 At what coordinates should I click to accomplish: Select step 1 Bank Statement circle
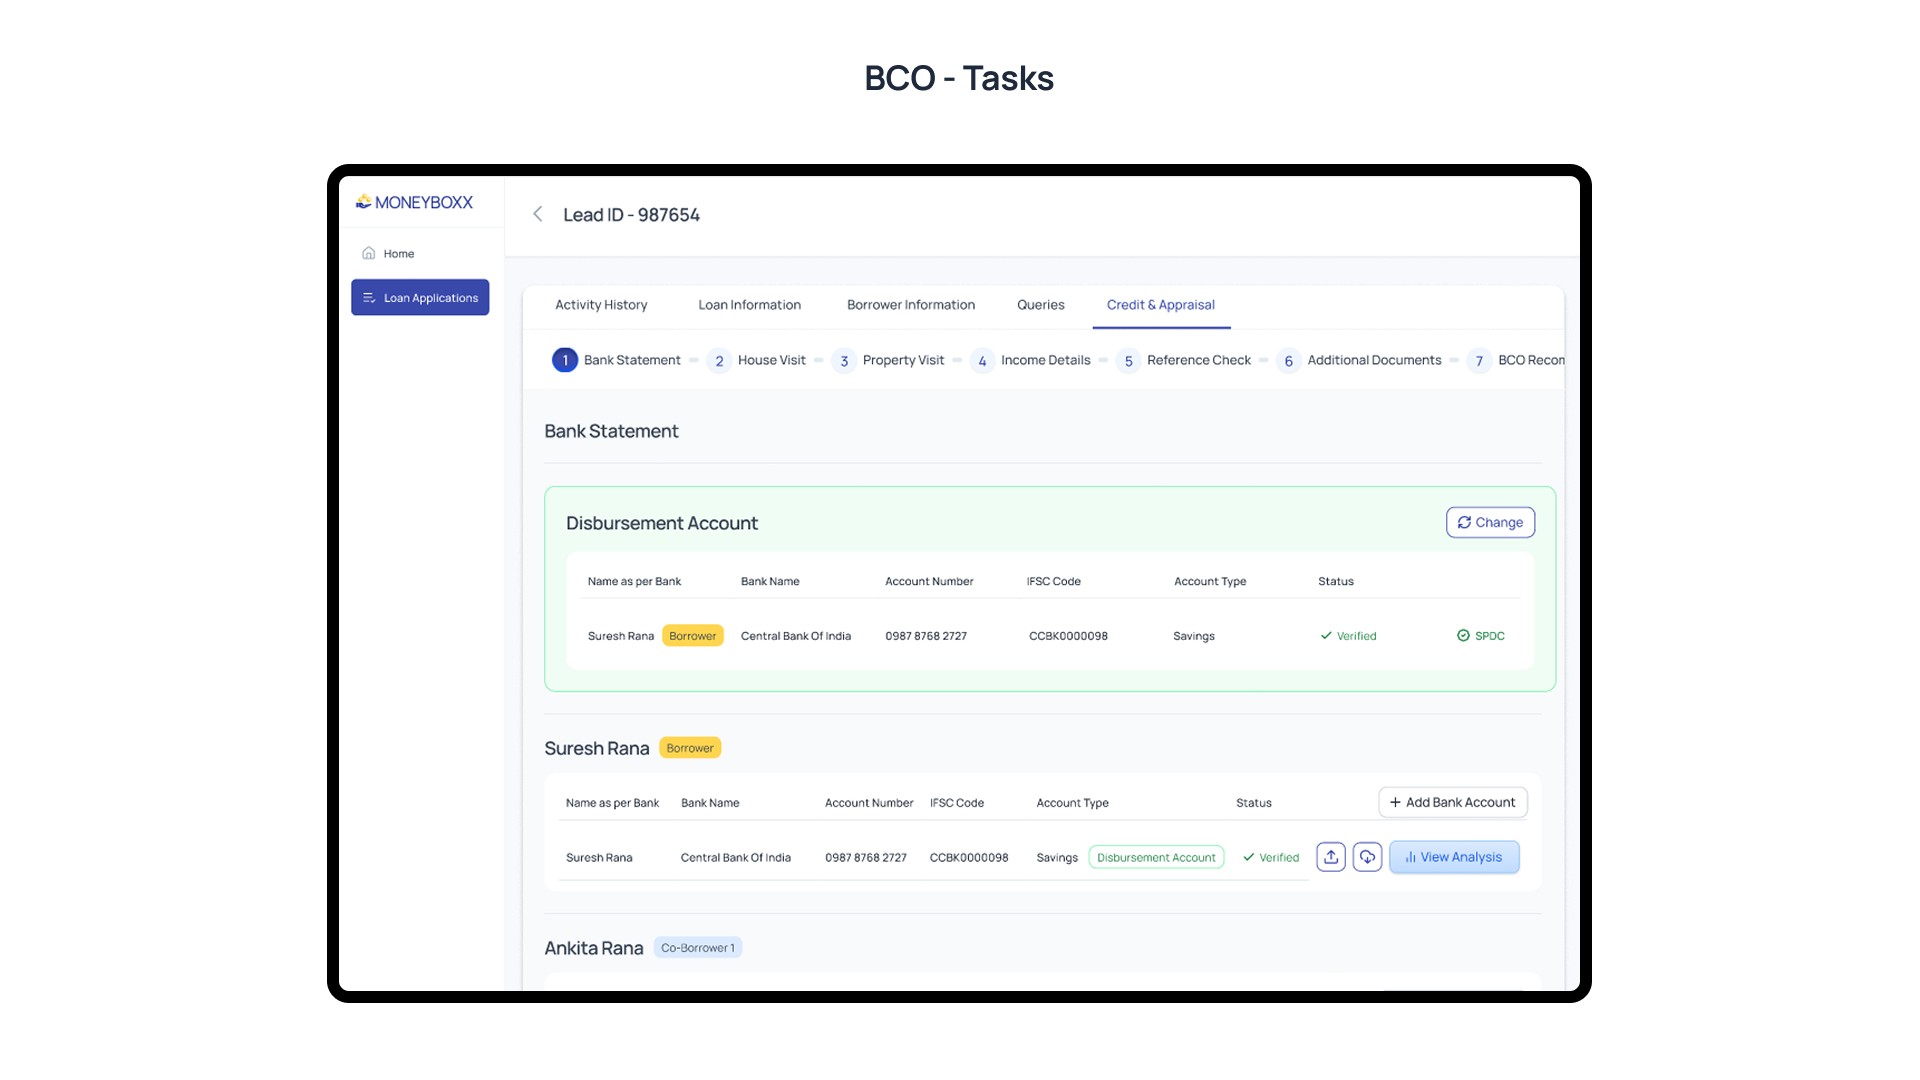coord(565,360)
